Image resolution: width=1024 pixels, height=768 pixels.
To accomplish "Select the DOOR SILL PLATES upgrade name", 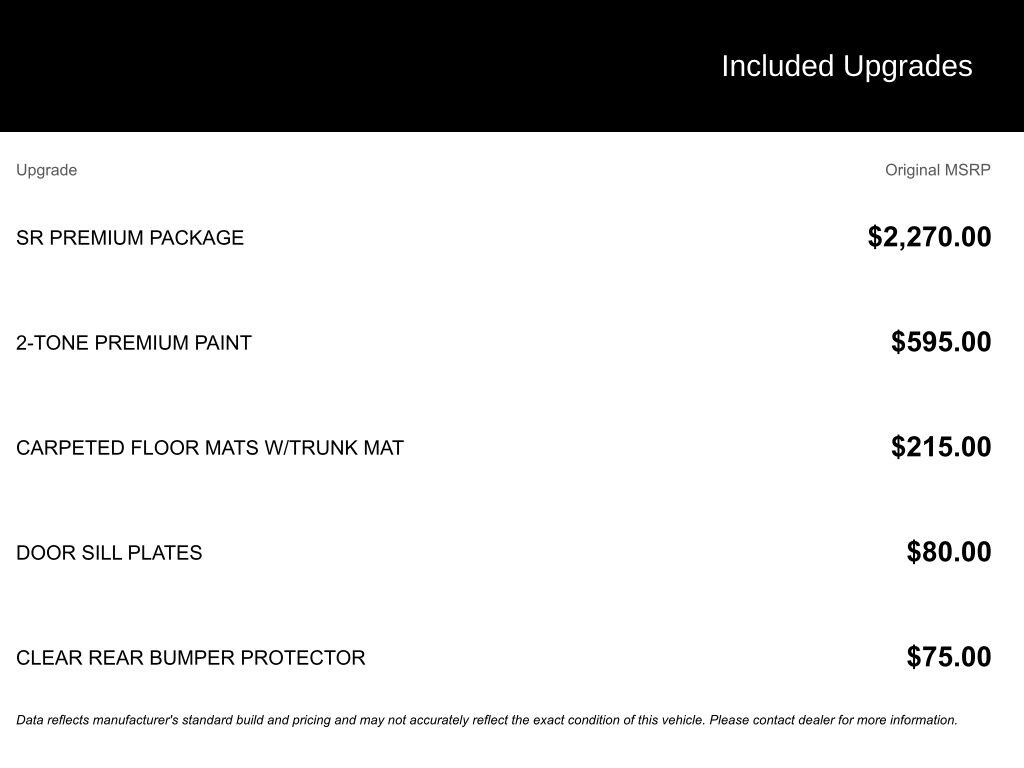I will pos(109,553).
